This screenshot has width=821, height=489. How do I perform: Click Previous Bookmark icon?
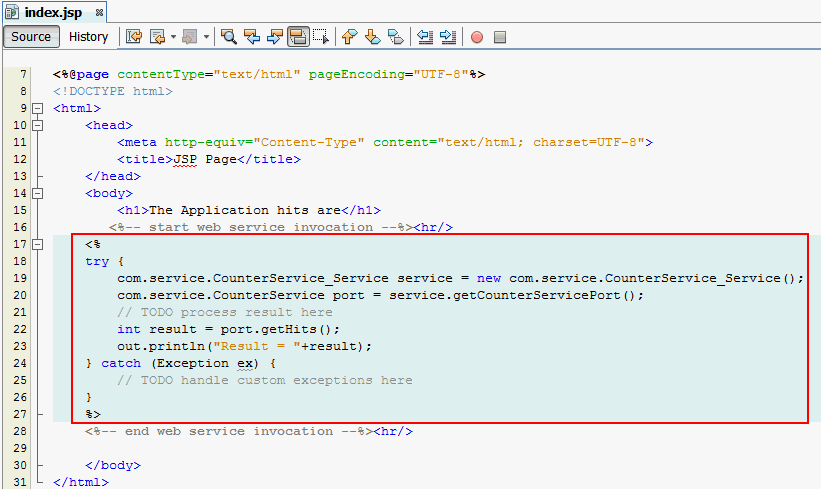349,37
